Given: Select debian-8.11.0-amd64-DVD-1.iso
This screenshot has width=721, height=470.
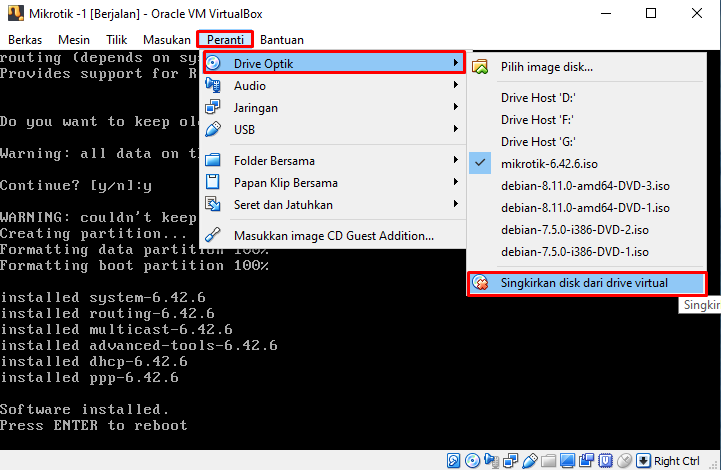Looking at the screenshot, I should 585,208.
